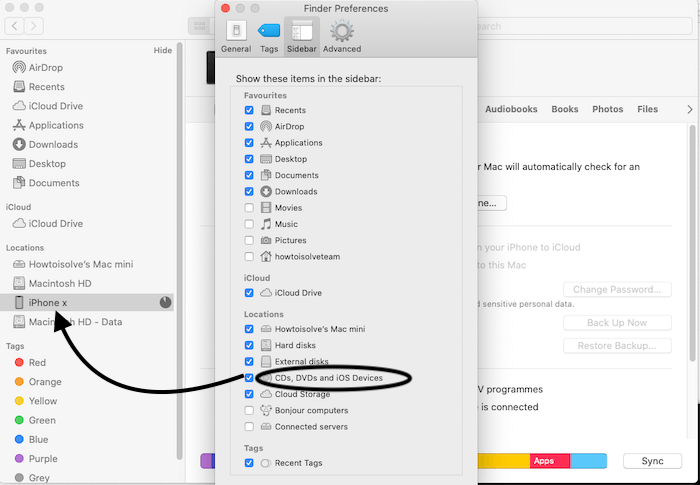Uncheck the Documents checkbox in preferences

pyautogui.click(x=249, y=175)
